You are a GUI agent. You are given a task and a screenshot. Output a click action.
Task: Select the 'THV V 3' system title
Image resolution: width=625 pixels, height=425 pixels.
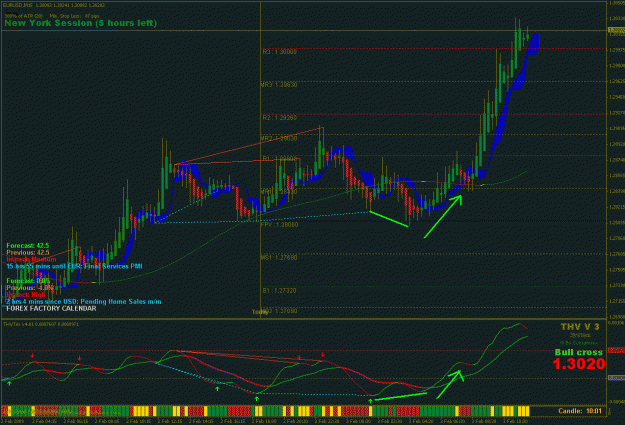click(x=580, y=327)
